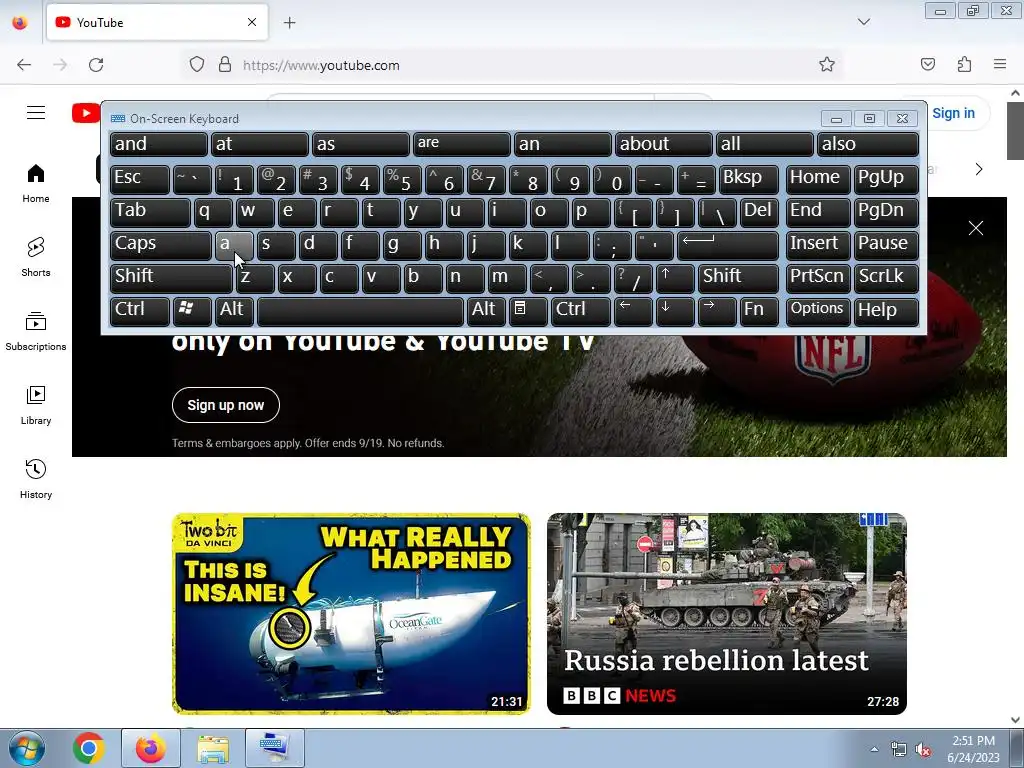The width and height of the screenshot is (1024, 768).
Task: Toggle the right Alt key
Action: click(x=486, y=310)
